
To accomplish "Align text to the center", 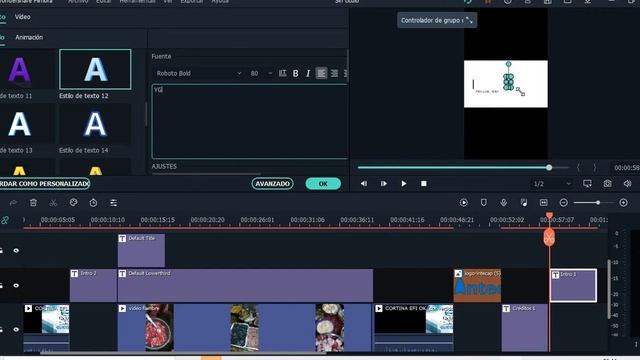I will (334, 73).
